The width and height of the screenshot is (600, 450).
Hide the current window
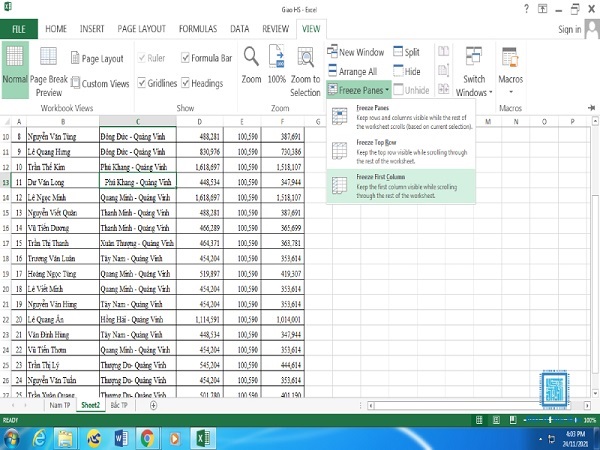tap(407, 72)
